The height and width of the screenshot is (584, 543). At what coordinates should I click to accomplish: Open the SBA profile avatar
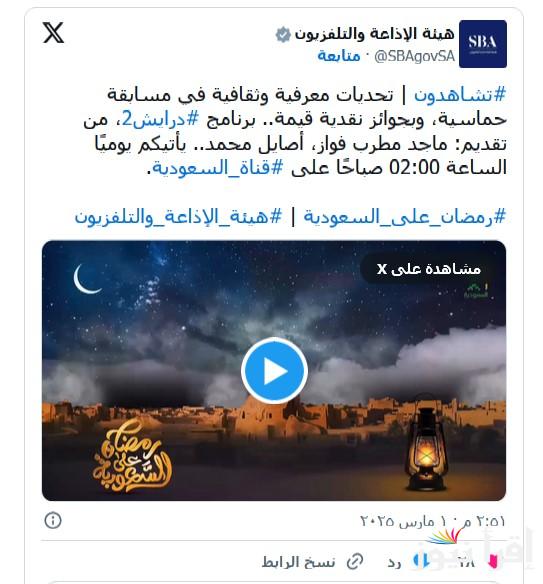(x=483, y=44)
